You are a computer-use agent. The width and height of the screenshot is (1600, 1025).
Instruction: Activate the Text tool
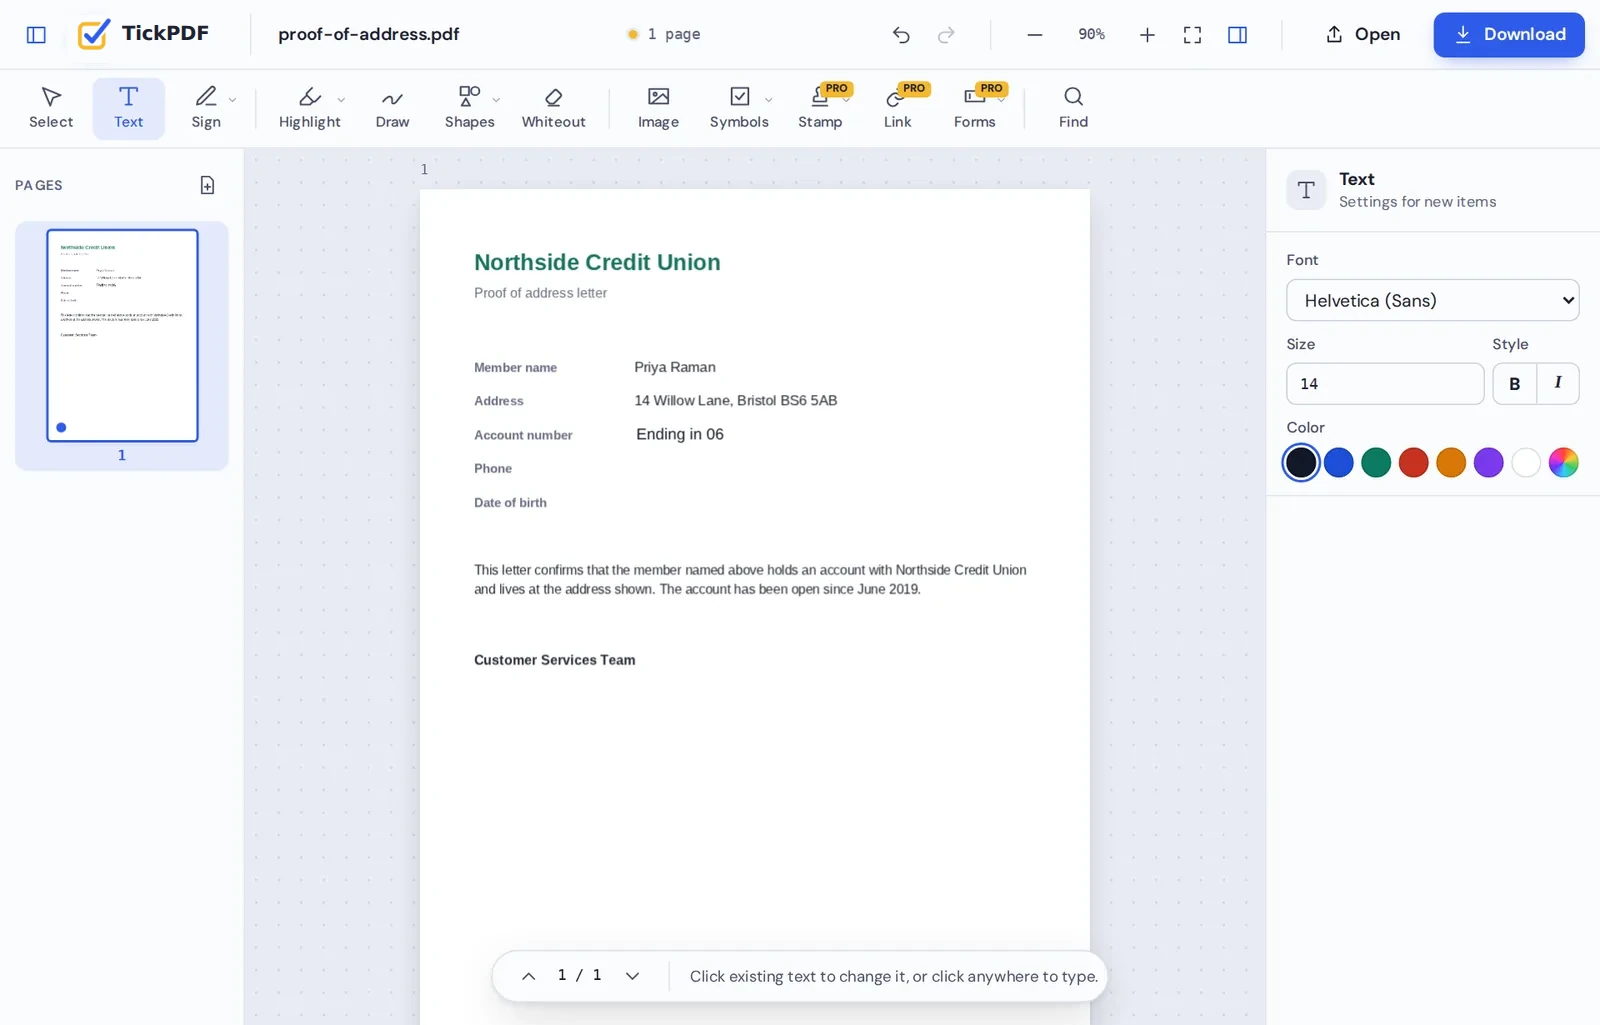click(x=128, y=108)
